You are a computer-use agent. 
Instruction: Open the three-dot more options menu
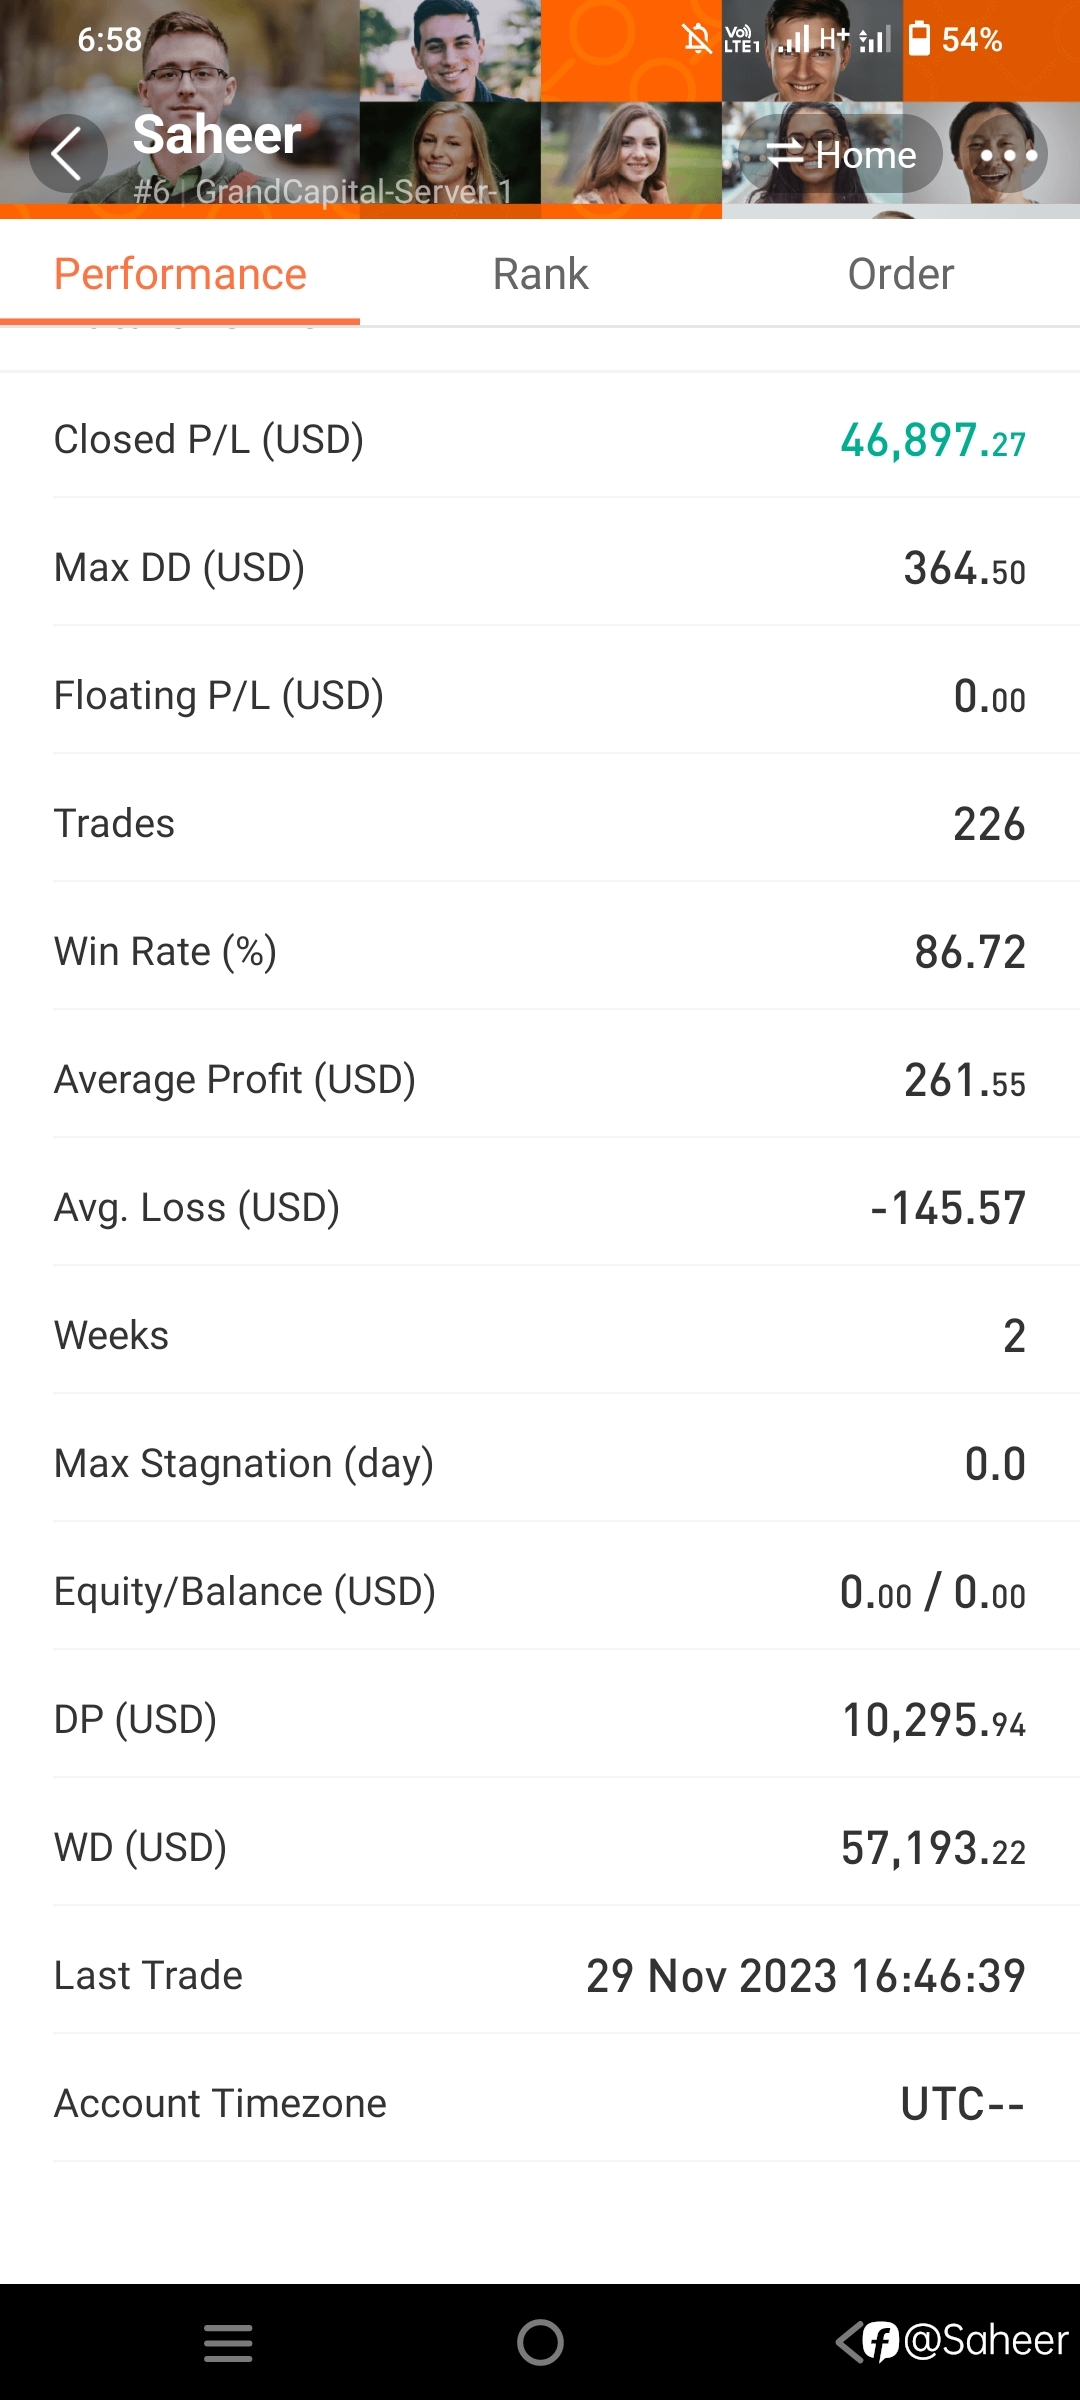(1008, 155)
